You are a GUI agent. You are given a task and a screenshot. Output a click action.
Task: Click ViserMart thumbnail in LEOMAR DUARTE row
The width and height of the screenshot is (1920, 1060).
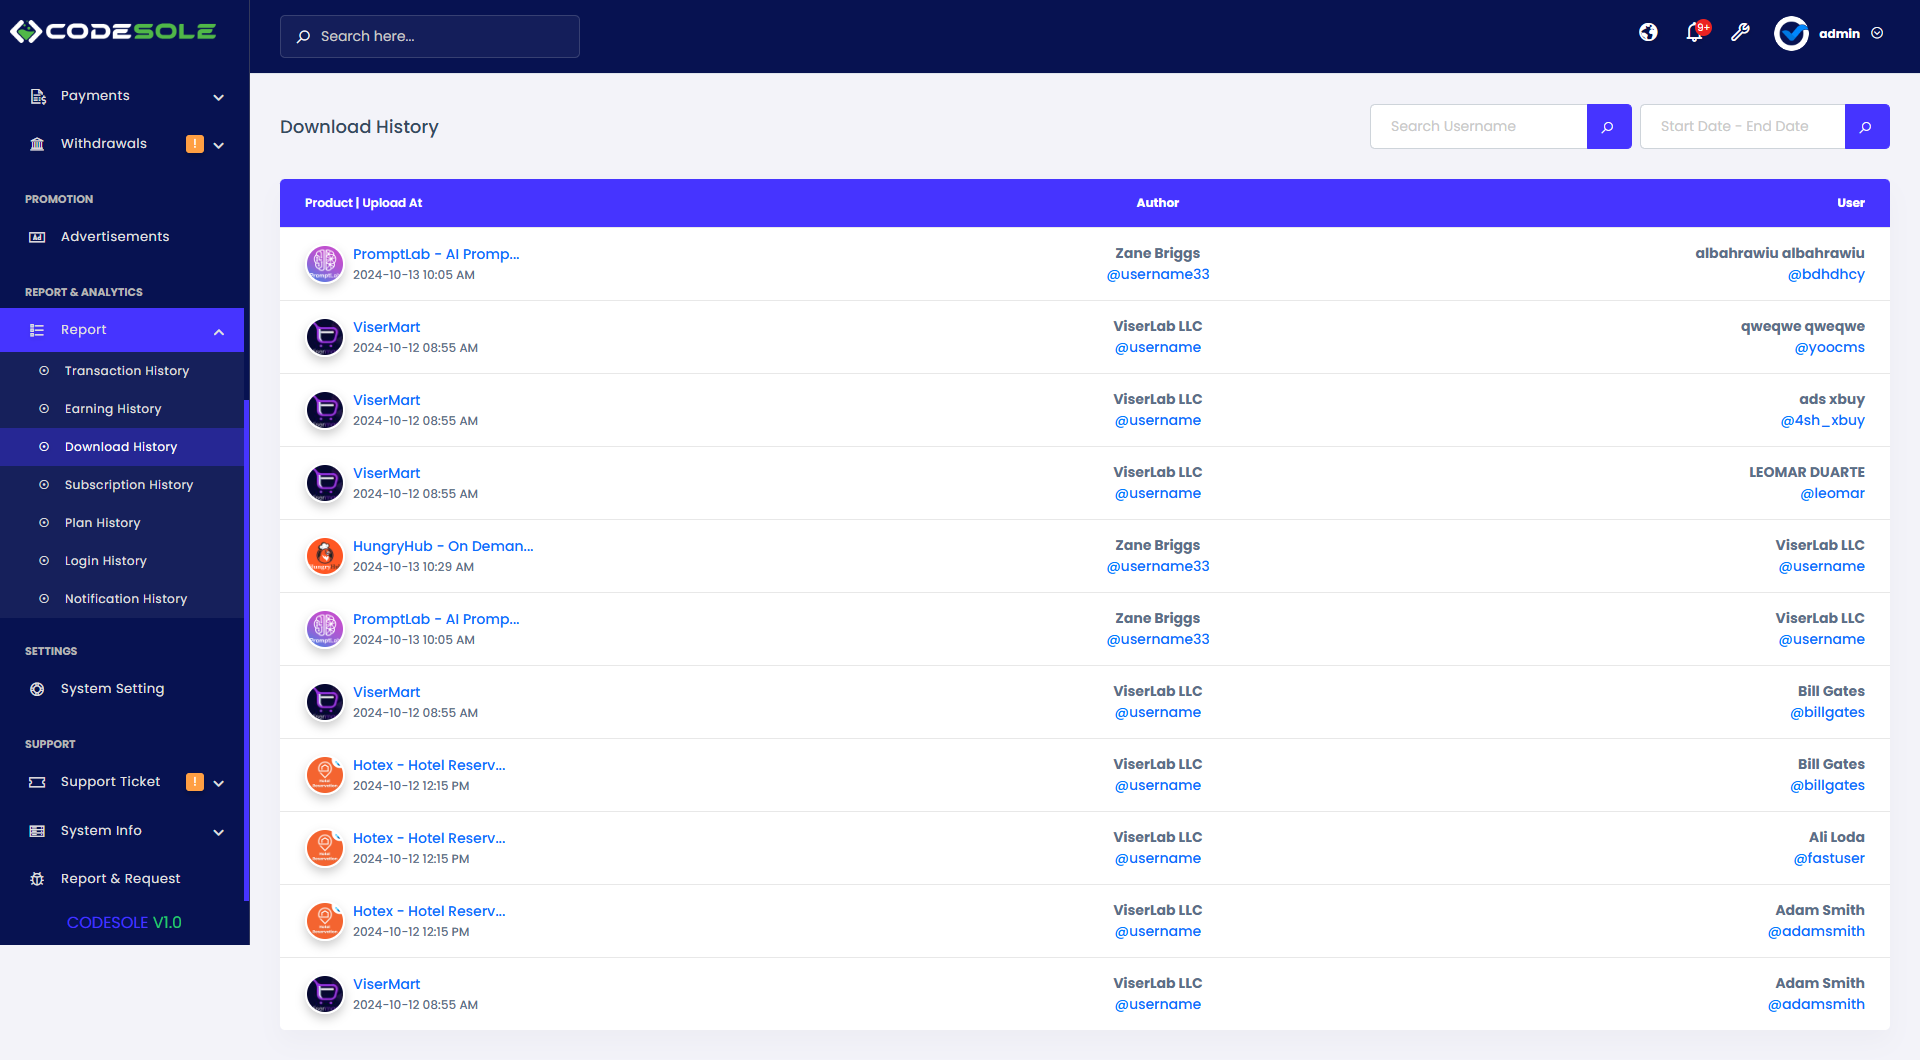[x=325, y=483]
